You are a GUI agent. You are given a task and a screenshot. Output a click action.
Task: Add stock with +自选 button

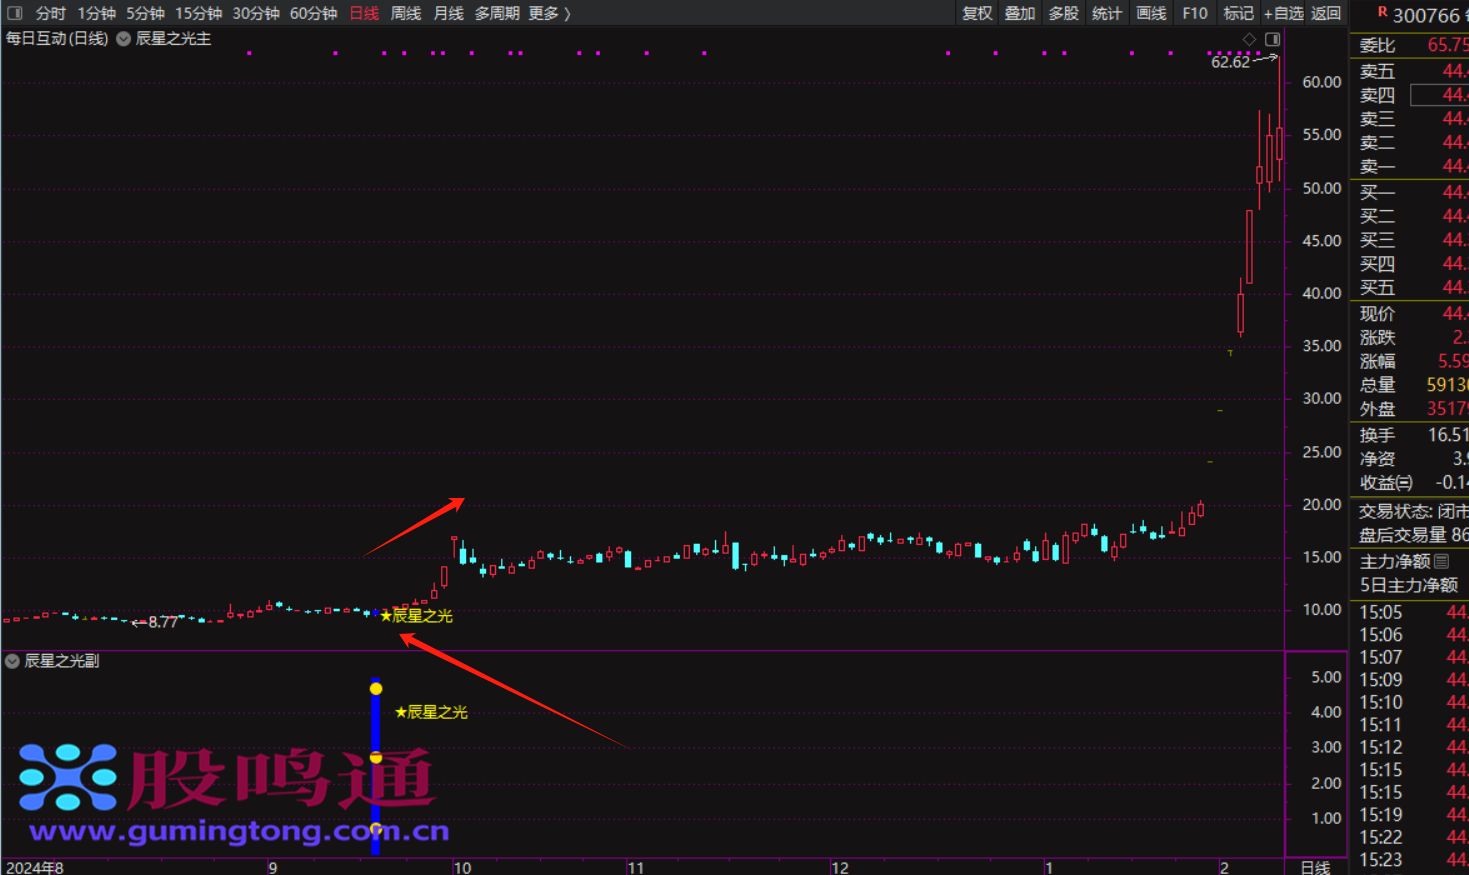pos(1283,13)
